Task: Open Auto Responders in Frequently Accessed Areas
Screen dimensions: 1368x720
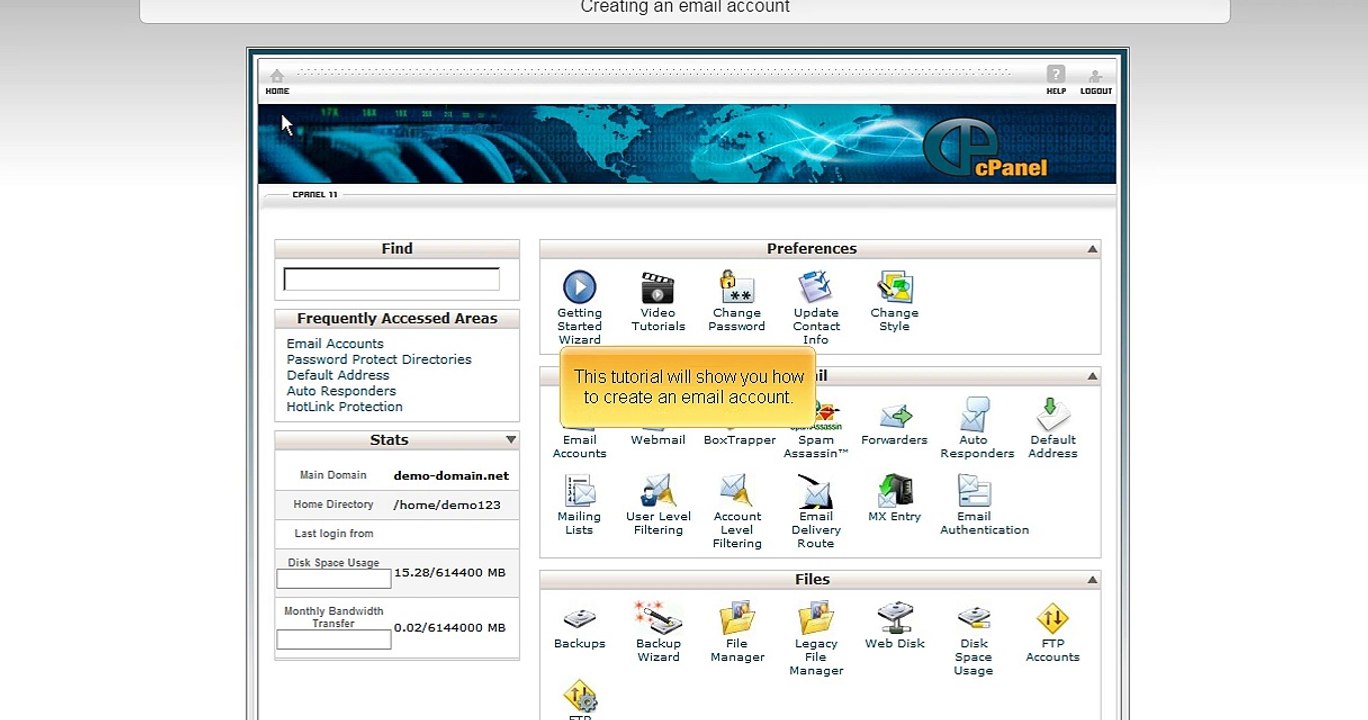Action: pyautogui.click(x=341, y=391)
